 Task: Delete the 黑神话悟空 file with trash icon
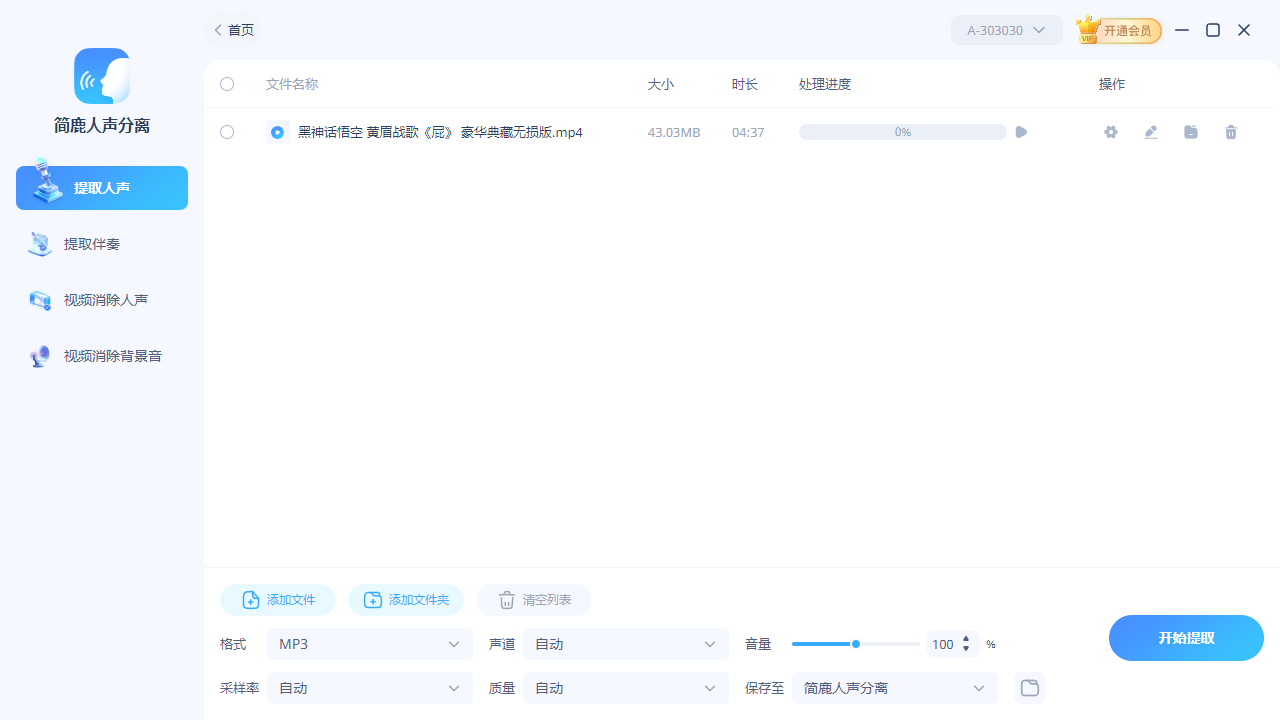coord(1230,132)
